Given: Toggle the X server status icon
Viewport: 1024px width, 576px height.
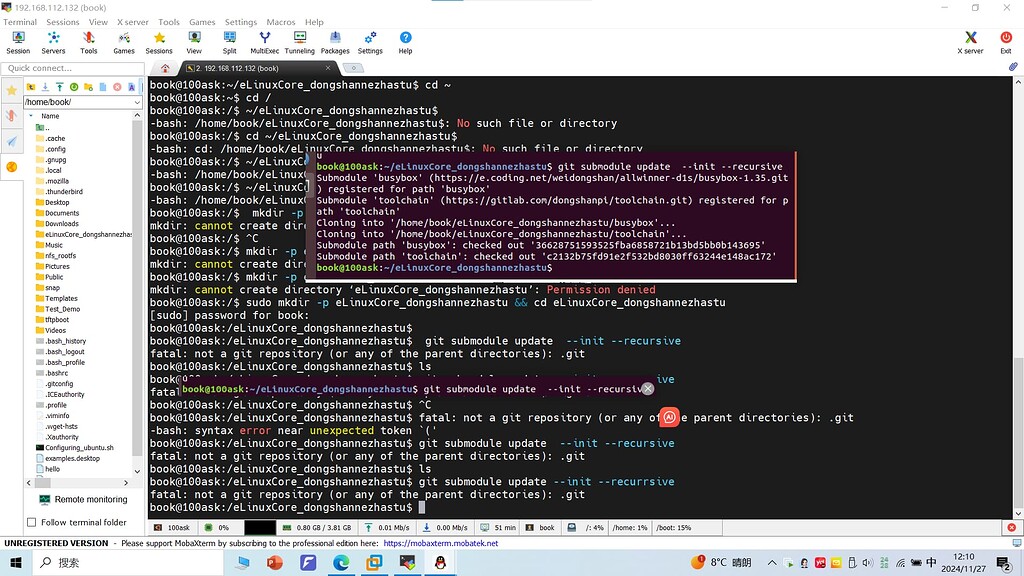Looking at the screenshot, I should 969,40.
